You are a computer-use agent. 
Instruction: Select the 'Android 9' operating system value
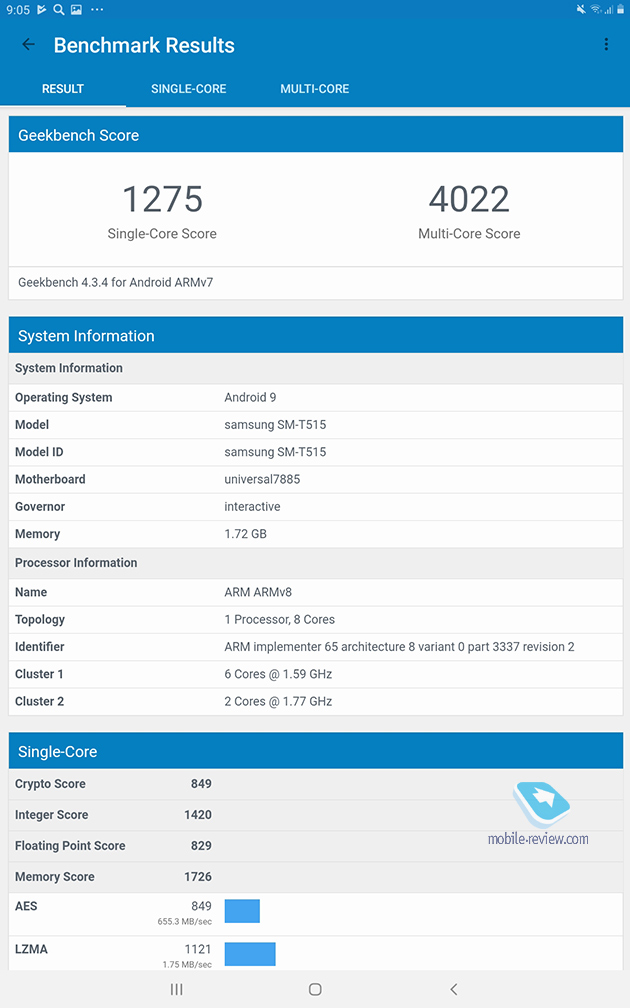(x=250, y=397)
